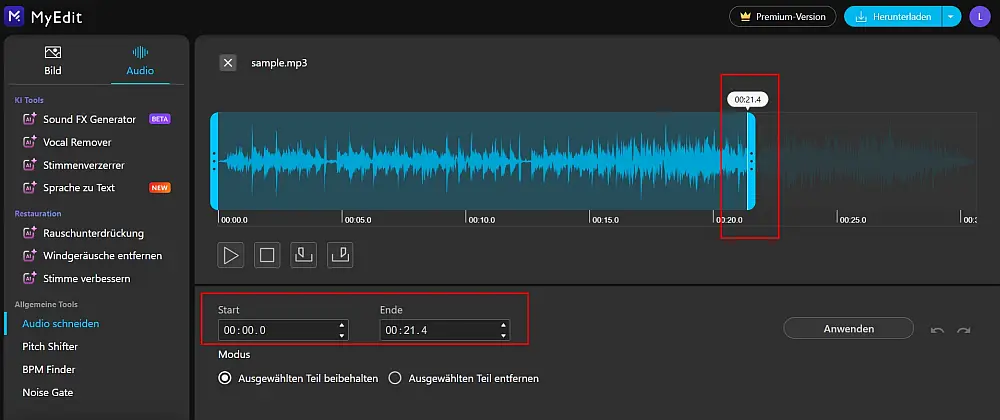Click the right trim handle on waveform
The width and height of the screenshot is (1000, 420).
click(x=751, y=160)
